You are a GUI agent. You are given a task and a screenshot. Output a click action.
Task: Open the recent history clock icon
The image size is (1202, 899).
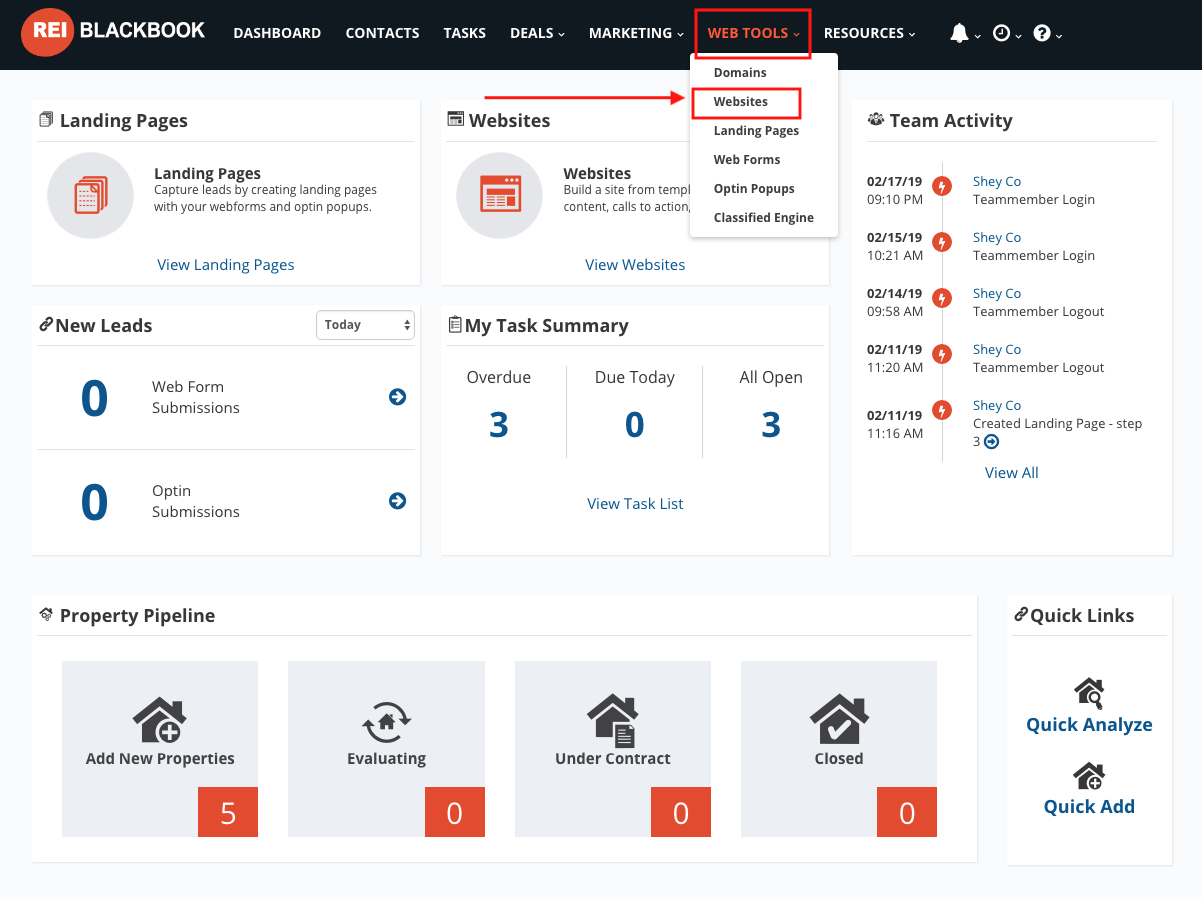click(x=1001, y=33)
